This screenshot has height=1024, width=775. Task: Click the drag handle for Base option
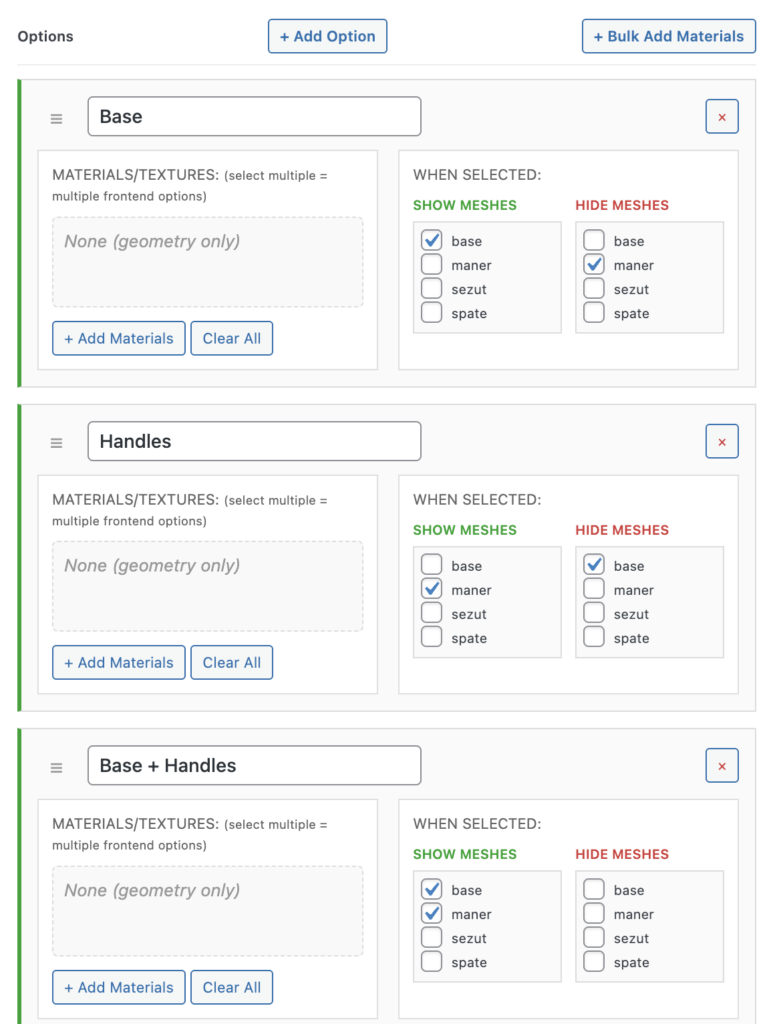point(57,118)
